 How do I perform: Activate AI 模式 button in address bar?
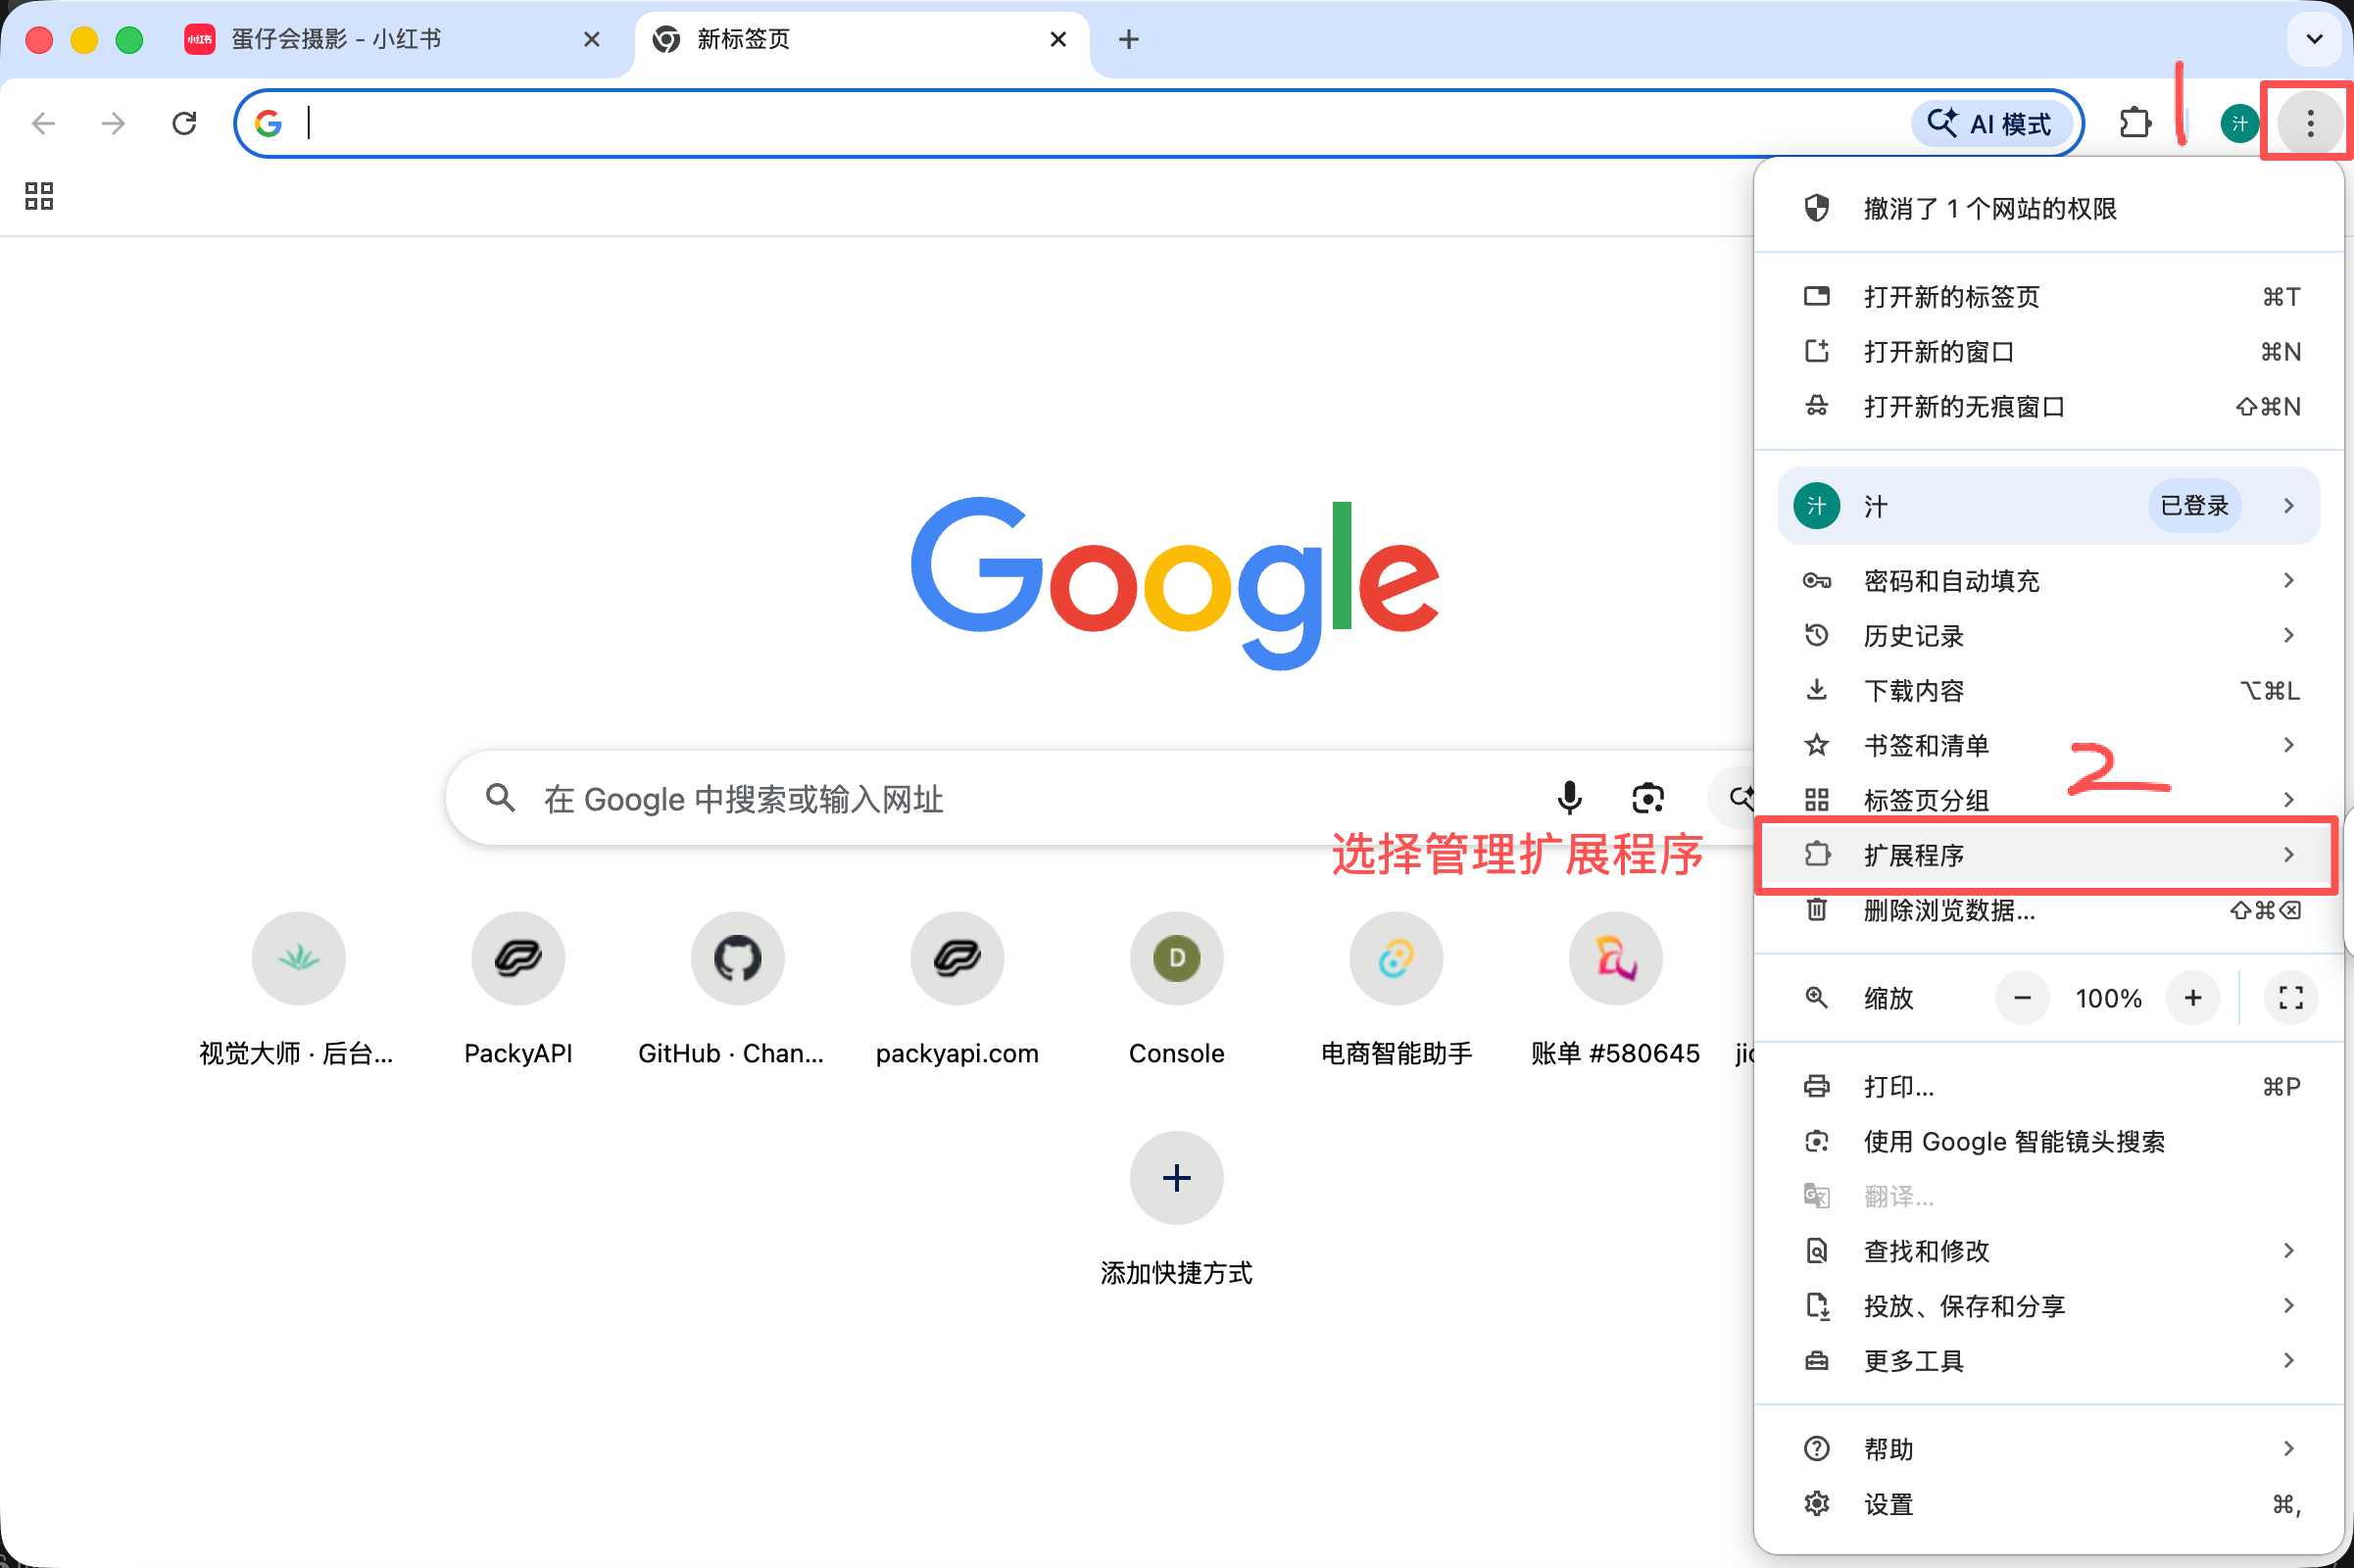(x=1991, y=123)
